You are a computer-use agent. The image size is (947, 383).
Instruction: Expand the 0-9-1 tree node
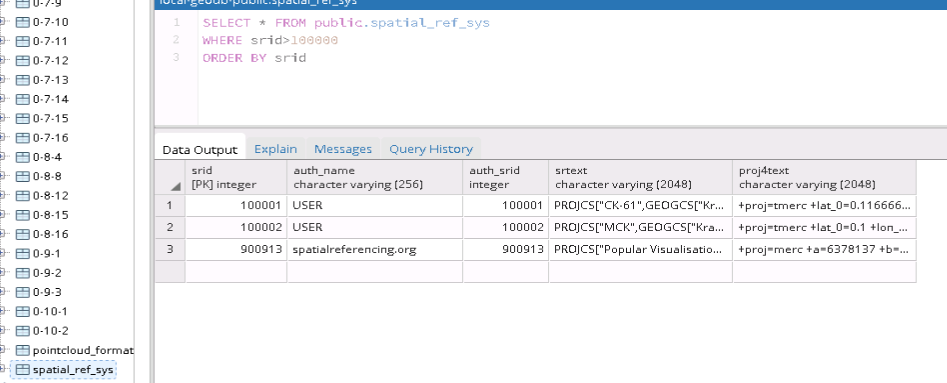pos(2,254)
